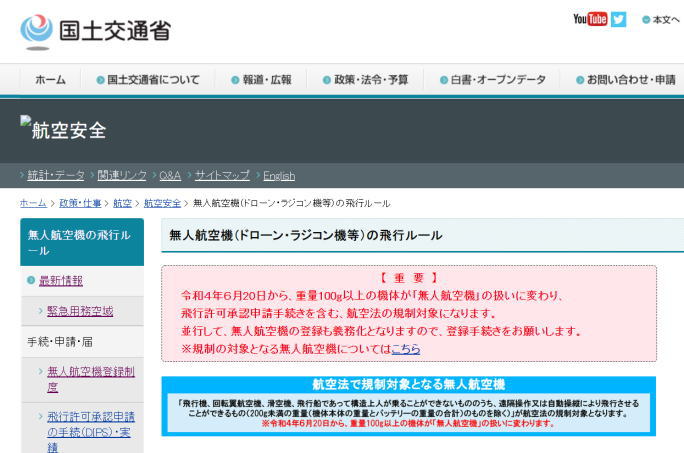Image resolution: width=684 pixels, height=453 pixels.
Task: Expand 最新情報 in the sidebar
Action: coord(61,281)
